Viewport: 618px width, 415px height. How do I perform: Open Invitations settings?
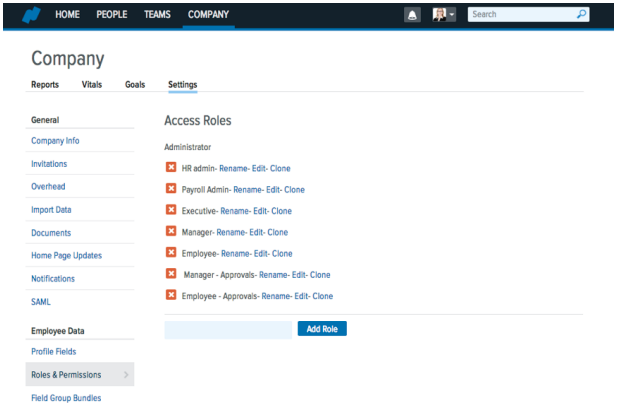[x=49, y=164]
